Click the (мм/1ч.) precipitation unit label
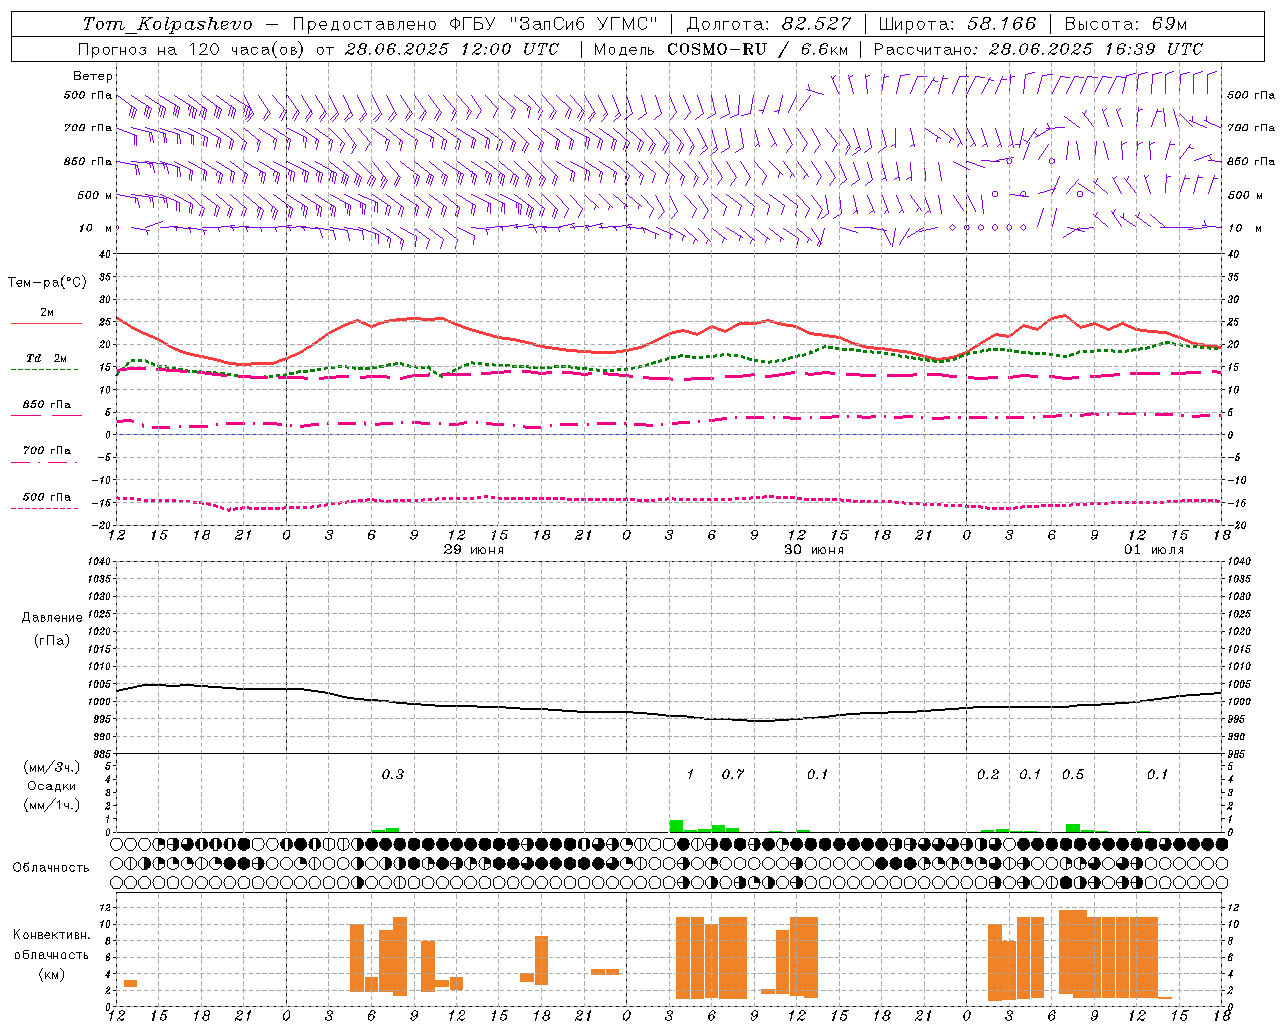1280x1024 pixels. point(52,804)
